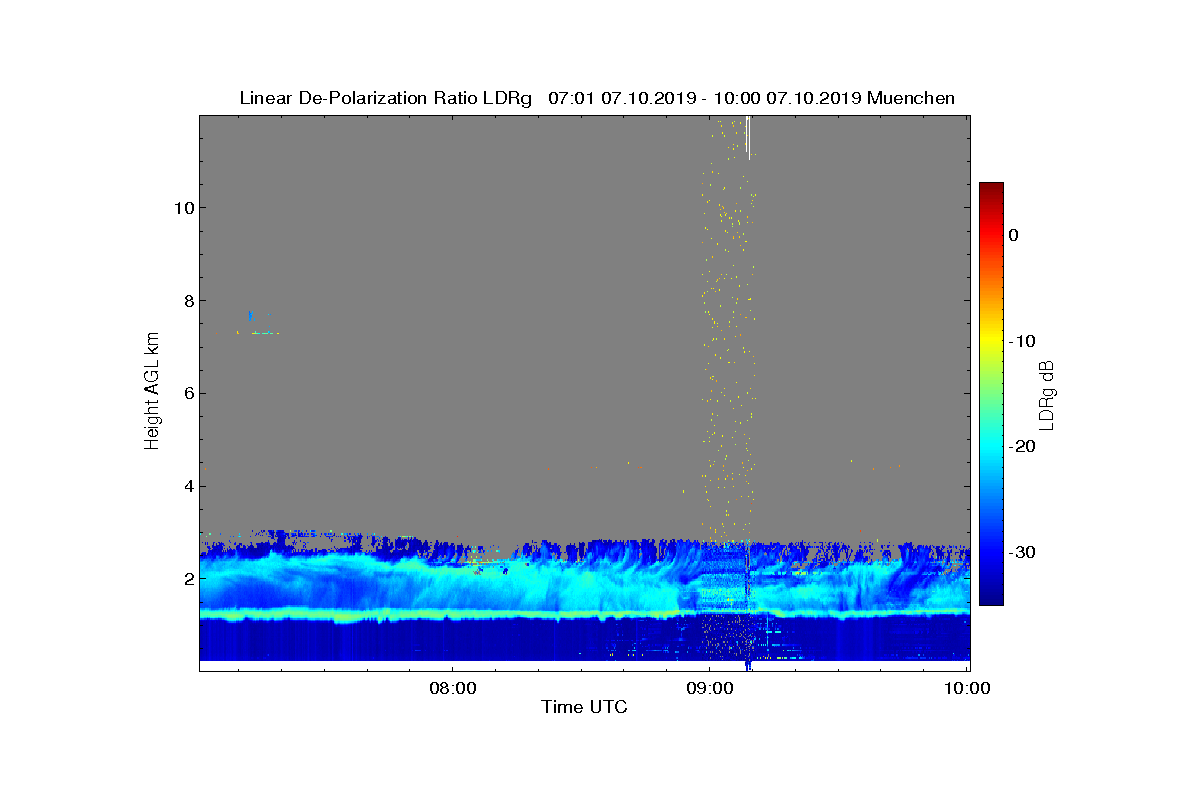Click the start time "07:01 07.10.2019" in title
Viewport: 1200px width, 800px height.
click(621, 98)
